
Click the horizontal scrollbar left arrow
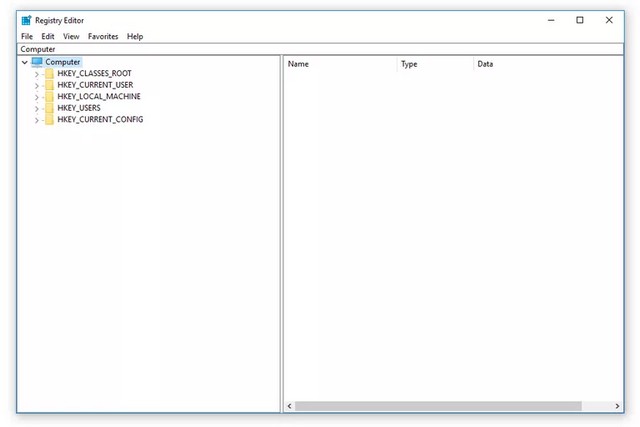tap(289, 406)
